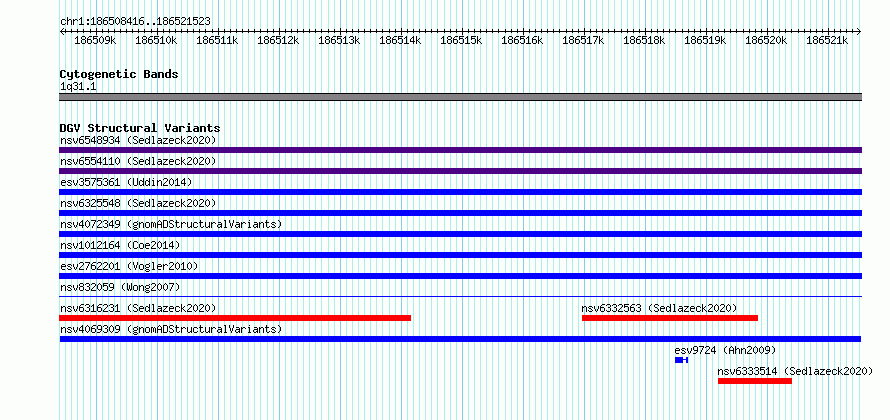Screen dimensions: 890x420
Task: Click the 186515k ruler tick label
Action: tap(461, 40)
